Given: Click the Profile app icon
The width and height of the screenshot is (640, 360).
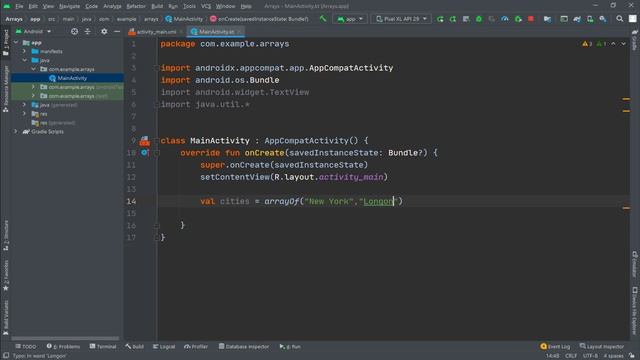Looking at the screenshot, I should 505,19.
